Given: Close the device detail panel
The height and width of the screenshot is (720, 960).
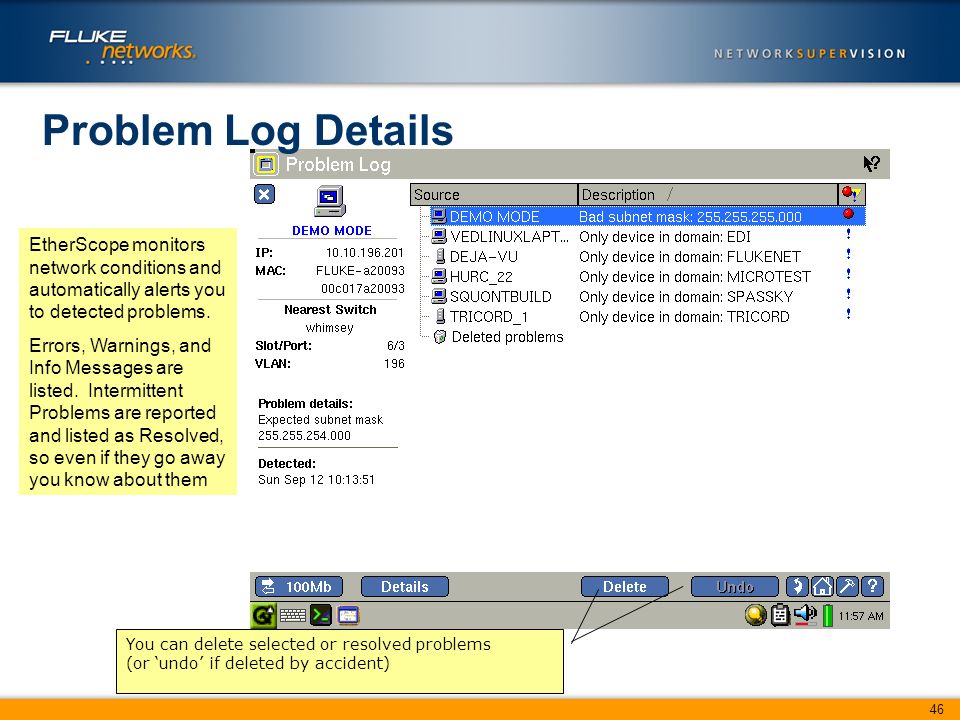Looking at the screenshot, I should tap(264, 195).
